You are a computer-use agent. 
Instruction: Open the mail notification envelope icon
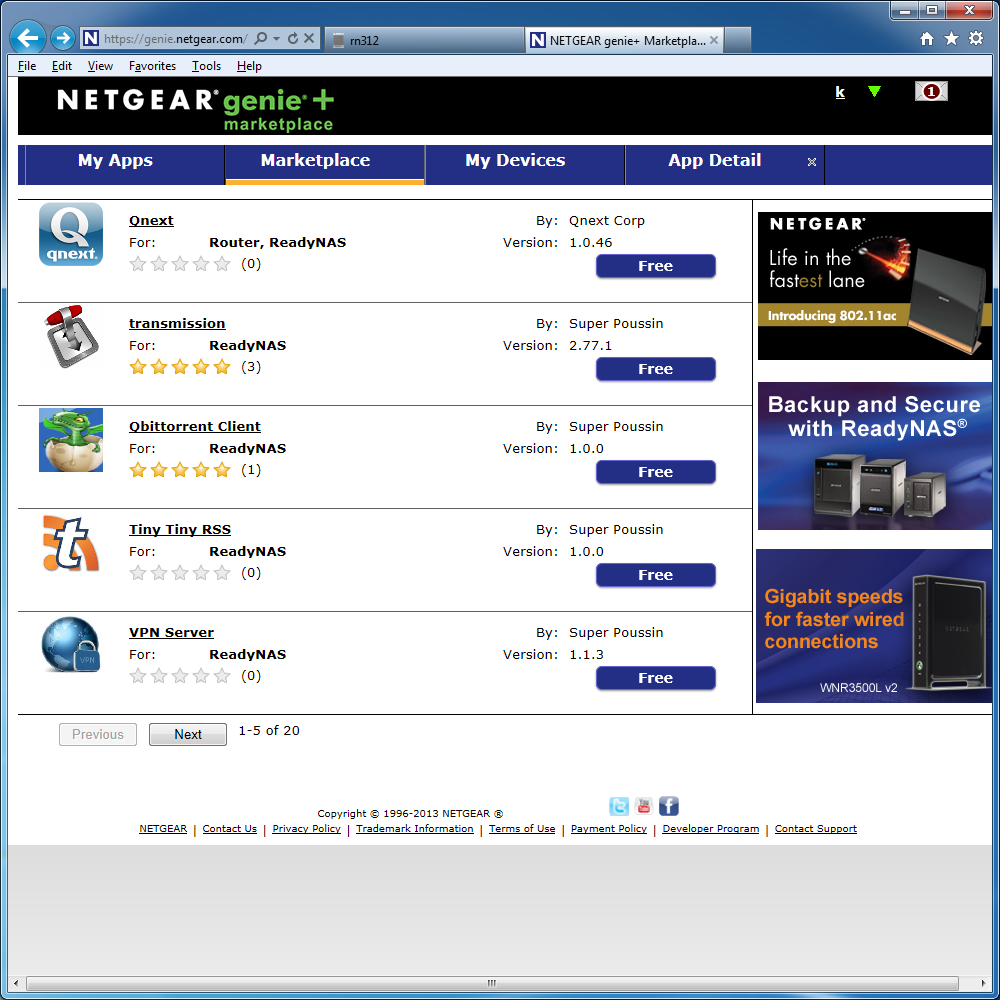[930, 92]
